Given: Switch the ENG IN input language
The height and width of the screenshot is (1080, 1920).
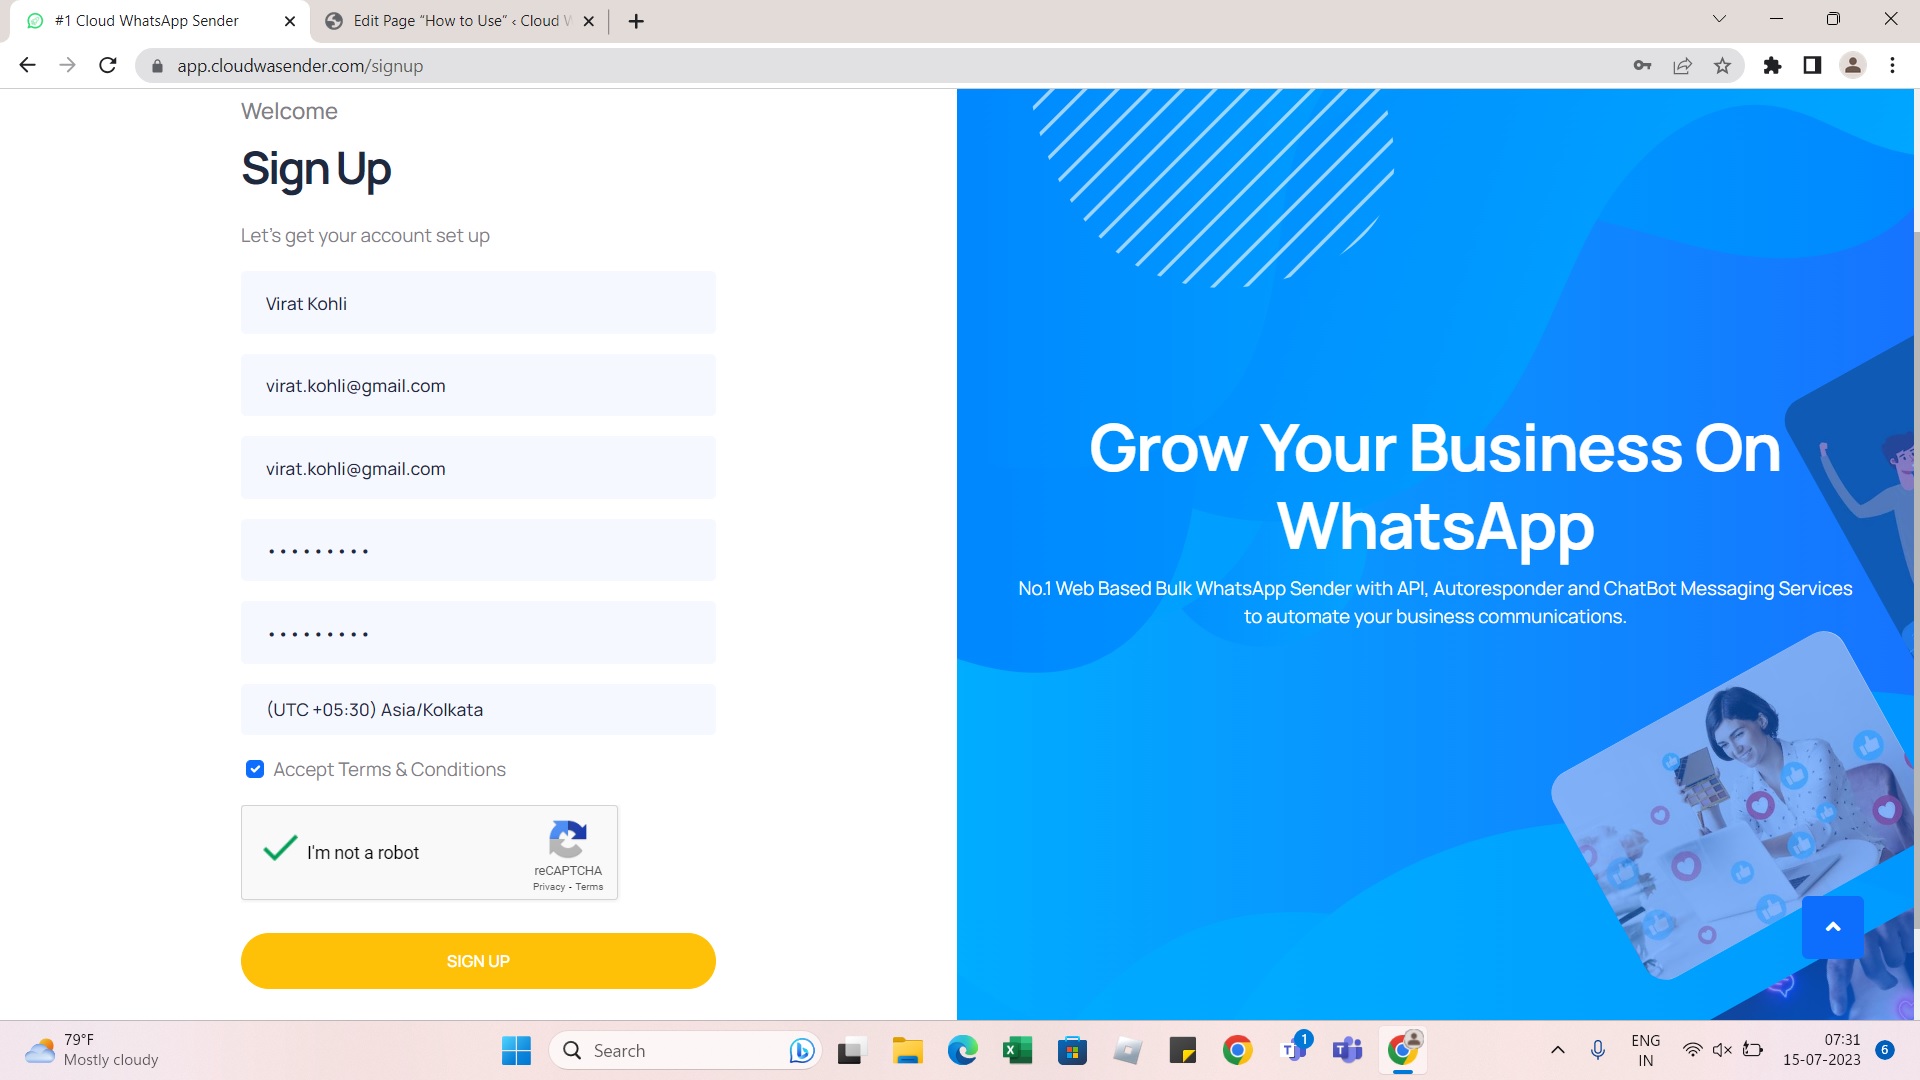Looking at the screenshot, I should 1645,1050.
